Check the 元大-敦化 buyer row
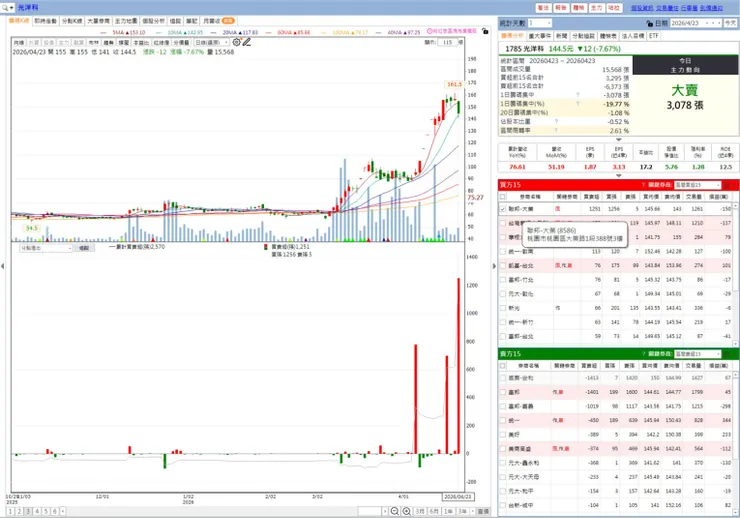 [x=503, y=294]
